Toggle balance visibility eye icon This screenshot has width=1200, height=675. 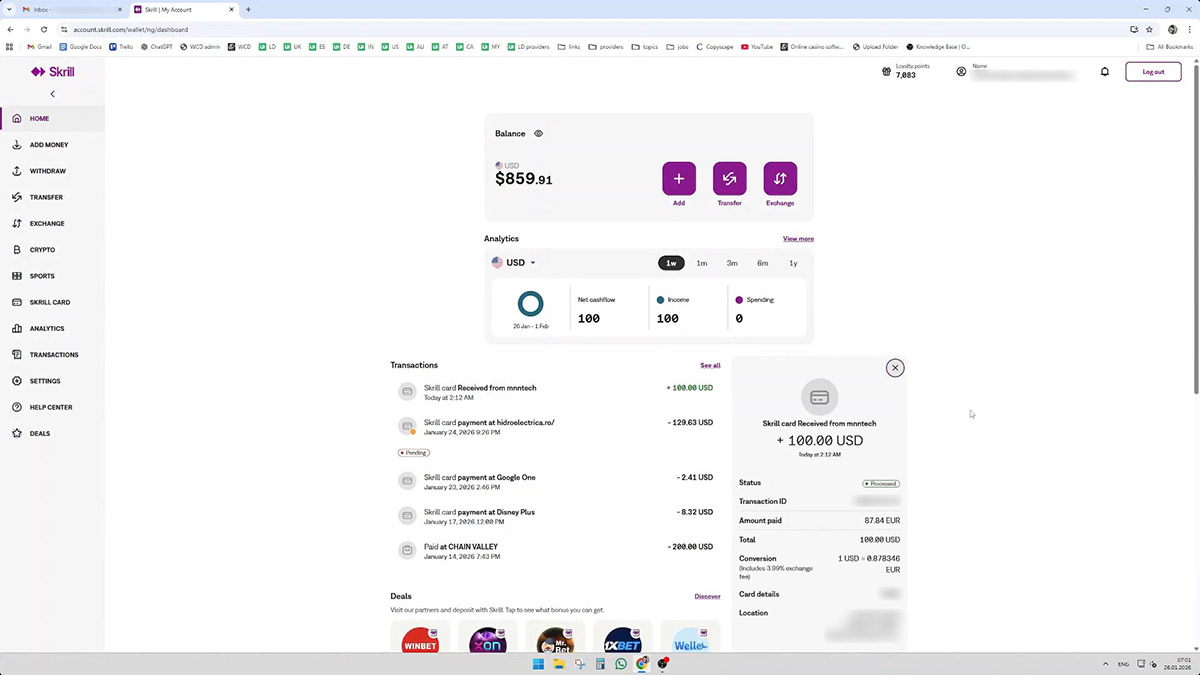(538, 133)
